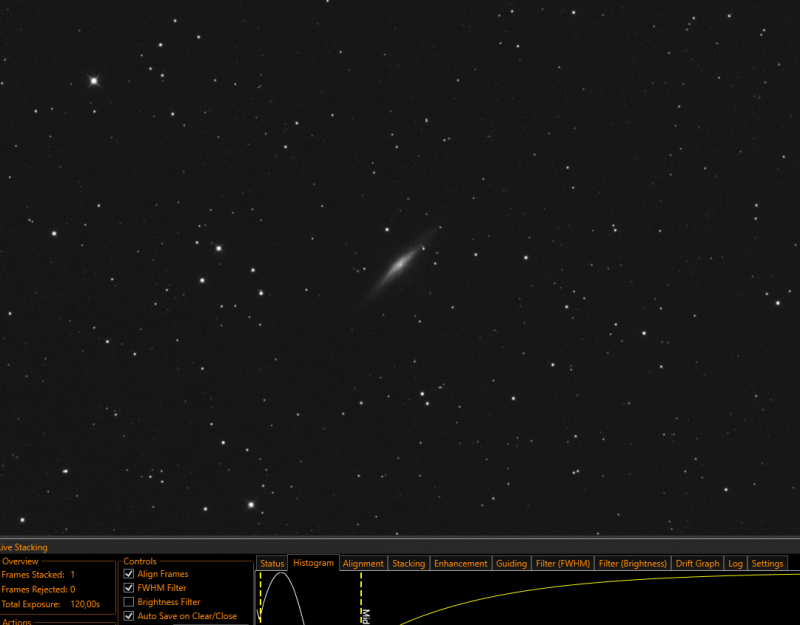Image resolution: width=800 pixels, height=625 pixels.
Task: Open the Log tab
Action: tap(735, 563)
